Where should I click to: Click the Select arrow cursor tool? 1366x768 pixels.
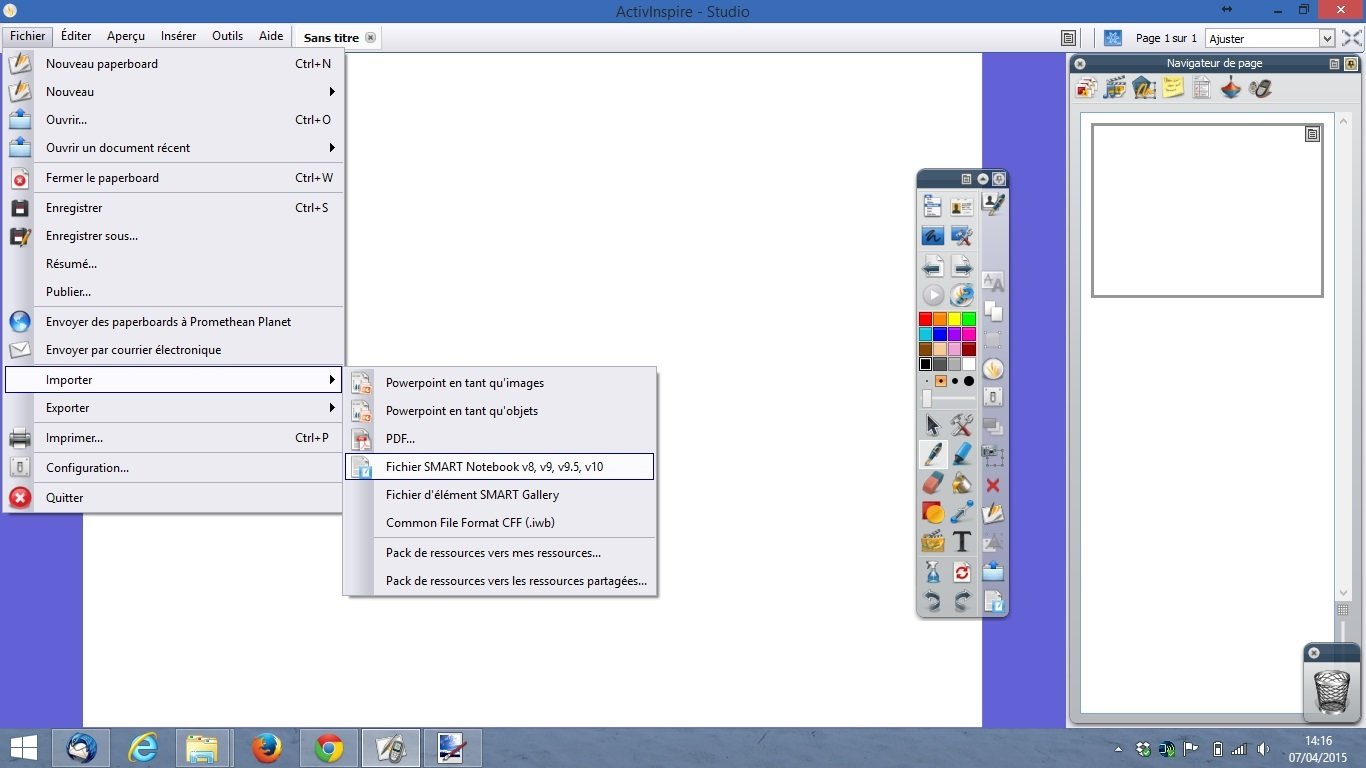point(932,425)
